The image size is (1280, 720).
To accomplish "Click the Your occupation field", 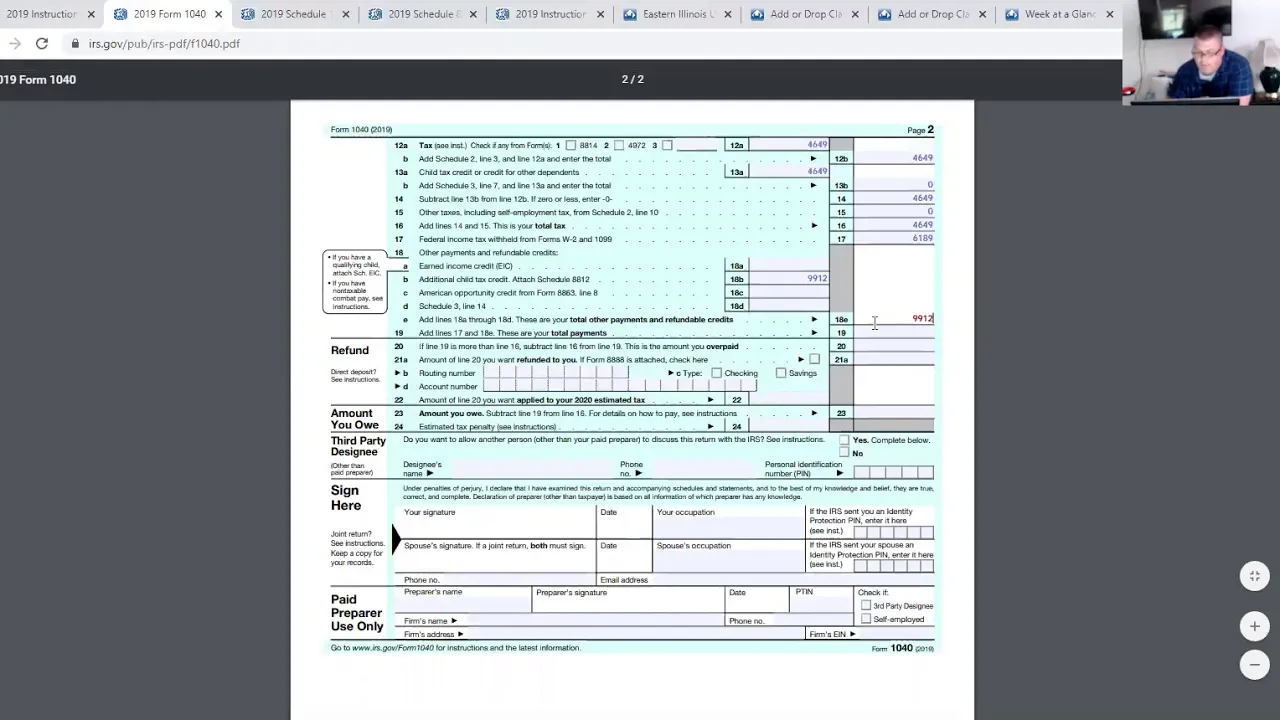I will click(x=729, y=528).
